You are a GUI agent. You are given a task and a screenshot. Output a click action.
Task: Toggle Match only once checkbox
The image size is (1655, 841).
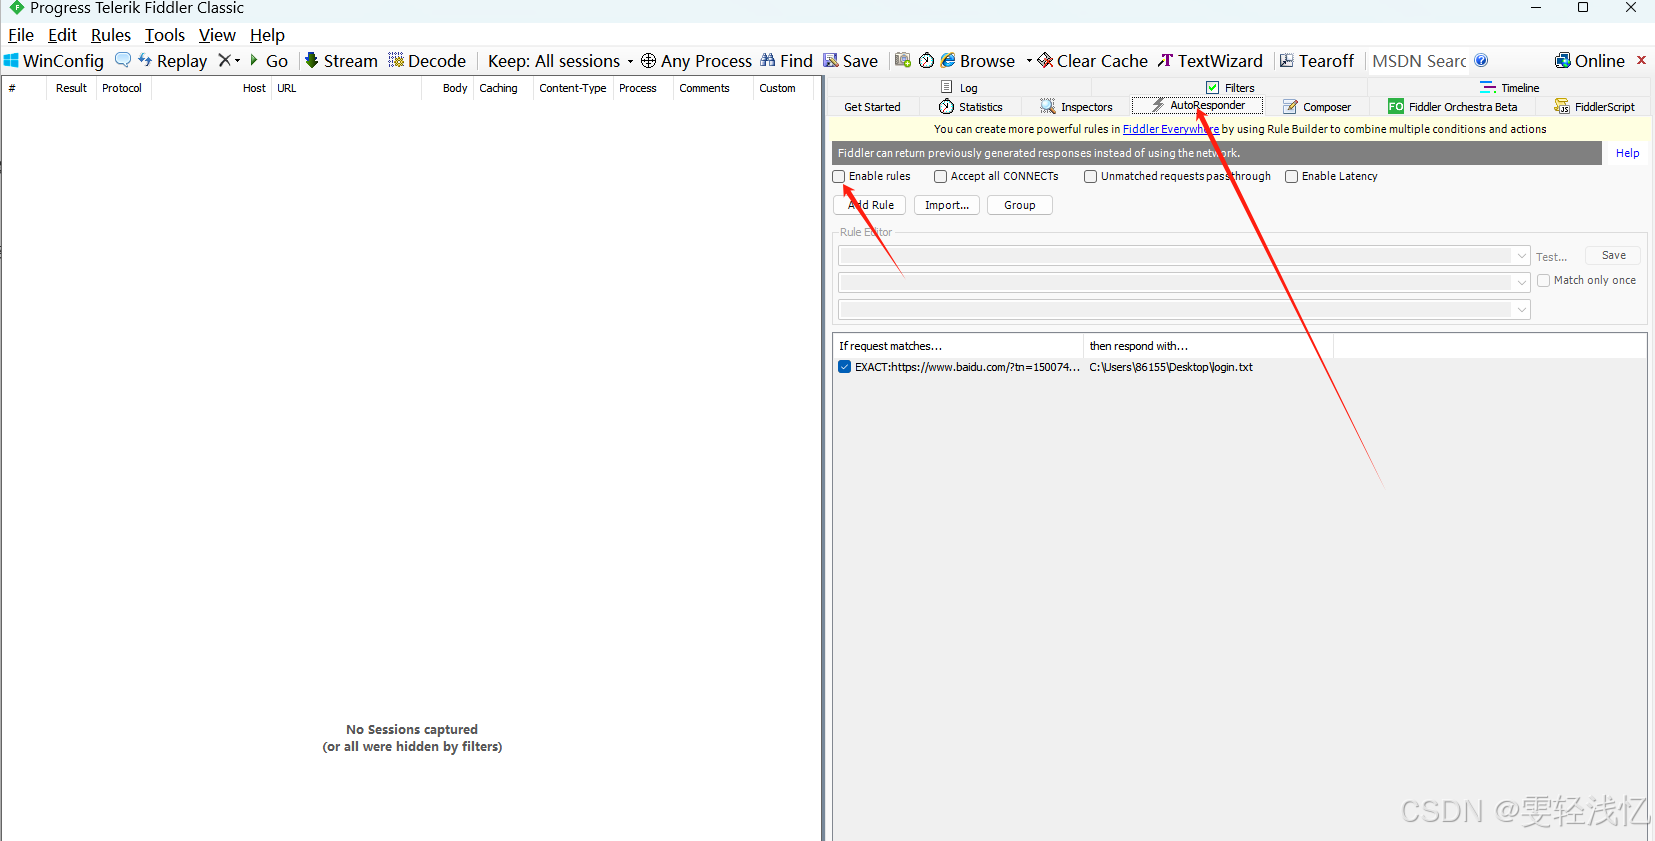(x=1543, y=281)
